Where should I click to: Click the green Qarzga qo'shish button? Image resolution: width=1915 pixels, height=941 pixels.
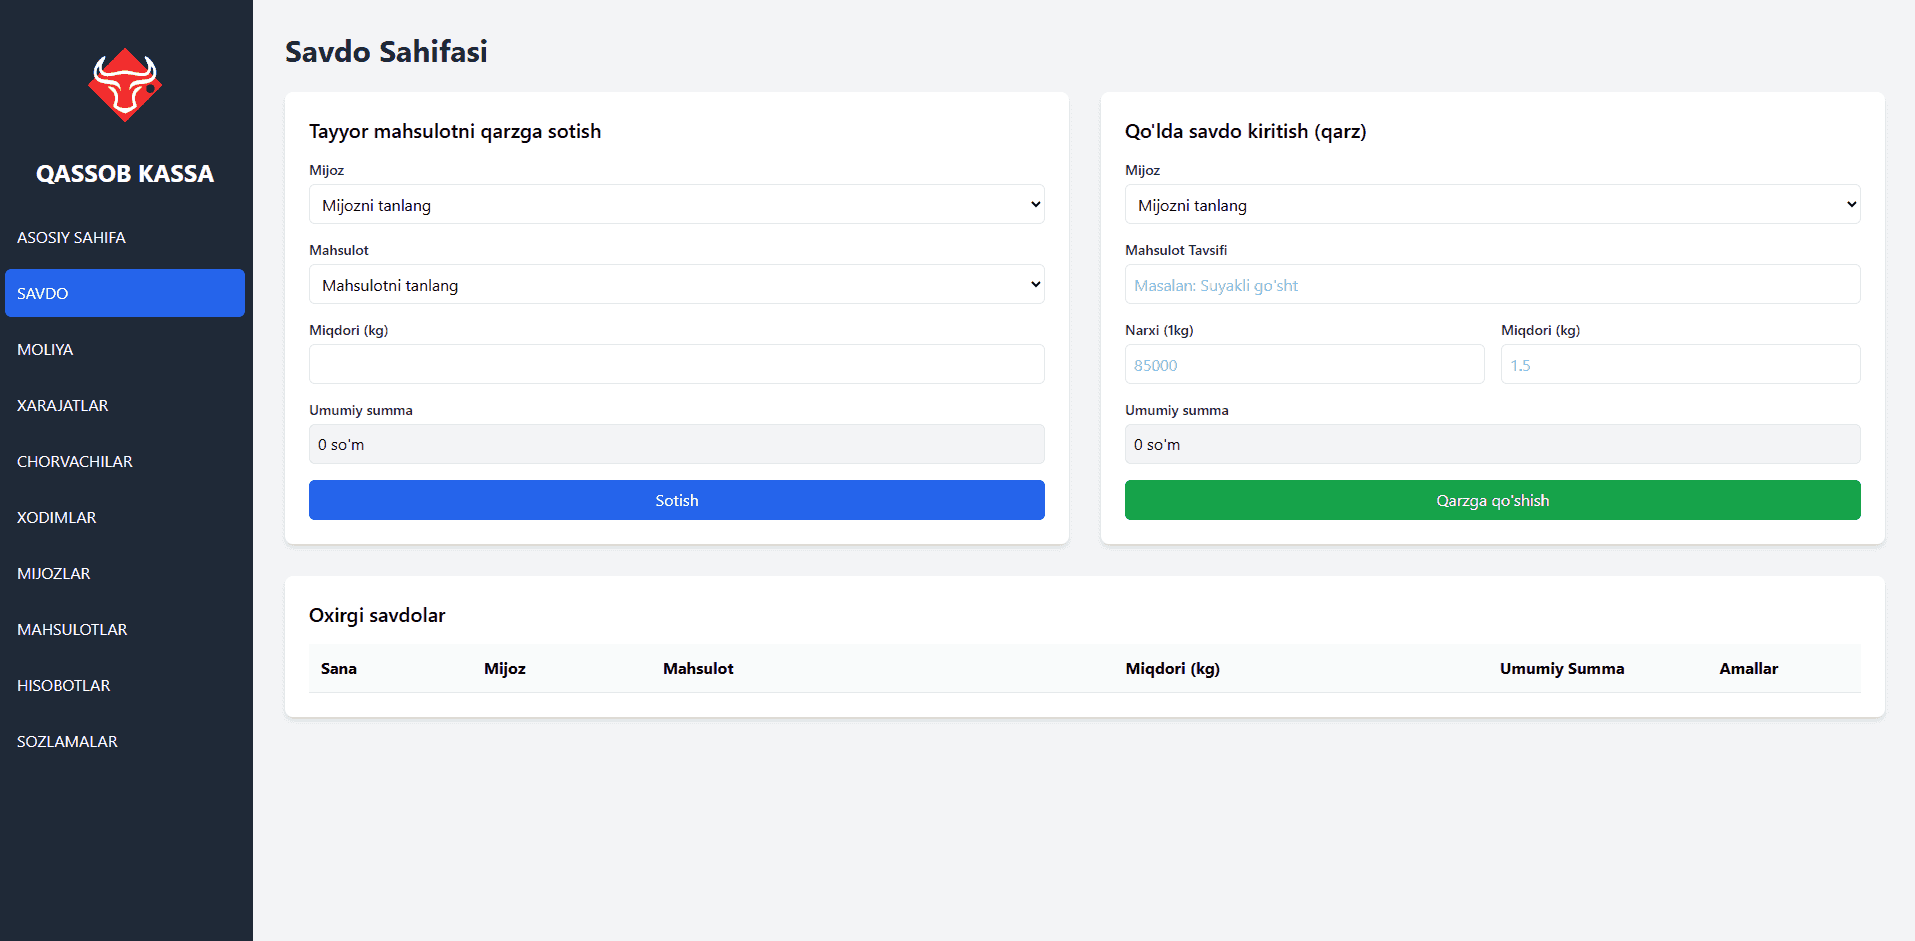[x=1492, y=500]
